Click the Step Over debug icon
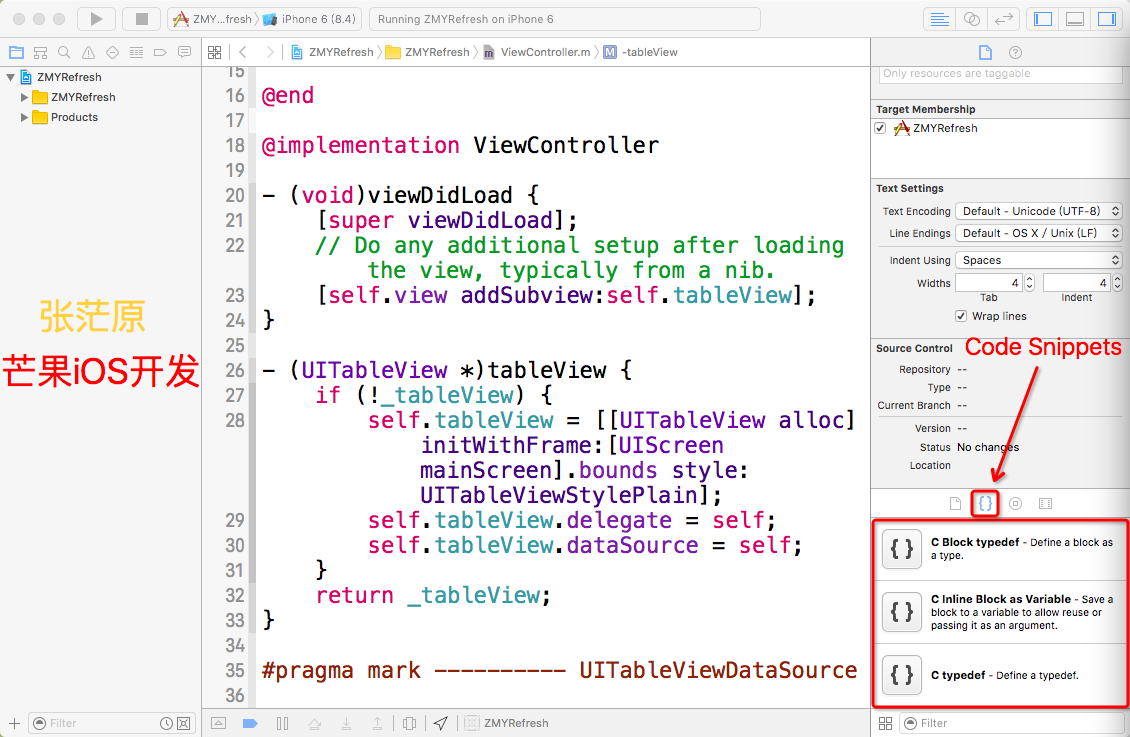The image size is (1130, 737). click(314, 723)
